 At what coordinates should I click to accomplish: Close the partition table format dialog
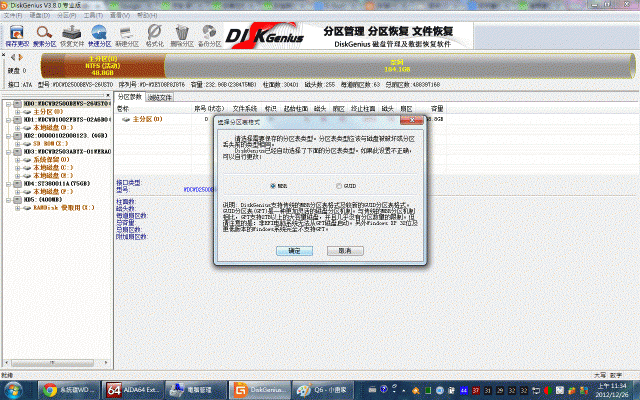coord(412,120)
